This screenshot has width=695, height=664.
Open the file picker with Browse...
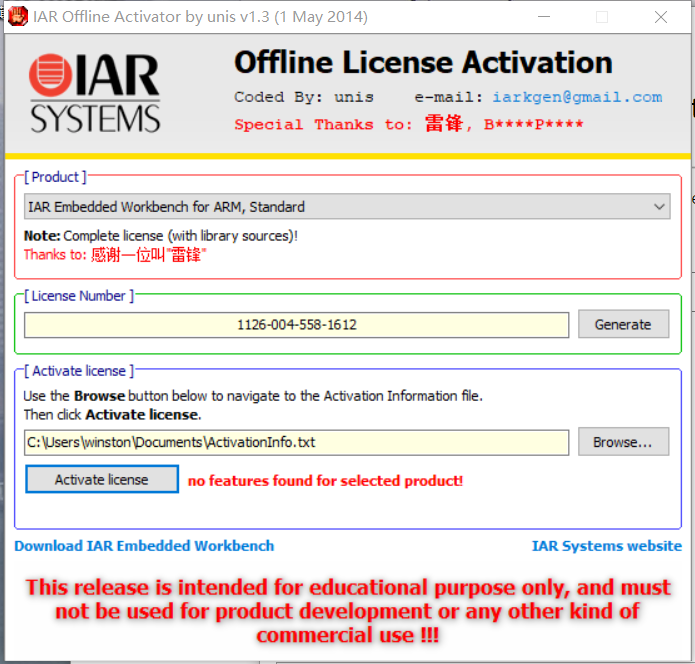(623, 442)
